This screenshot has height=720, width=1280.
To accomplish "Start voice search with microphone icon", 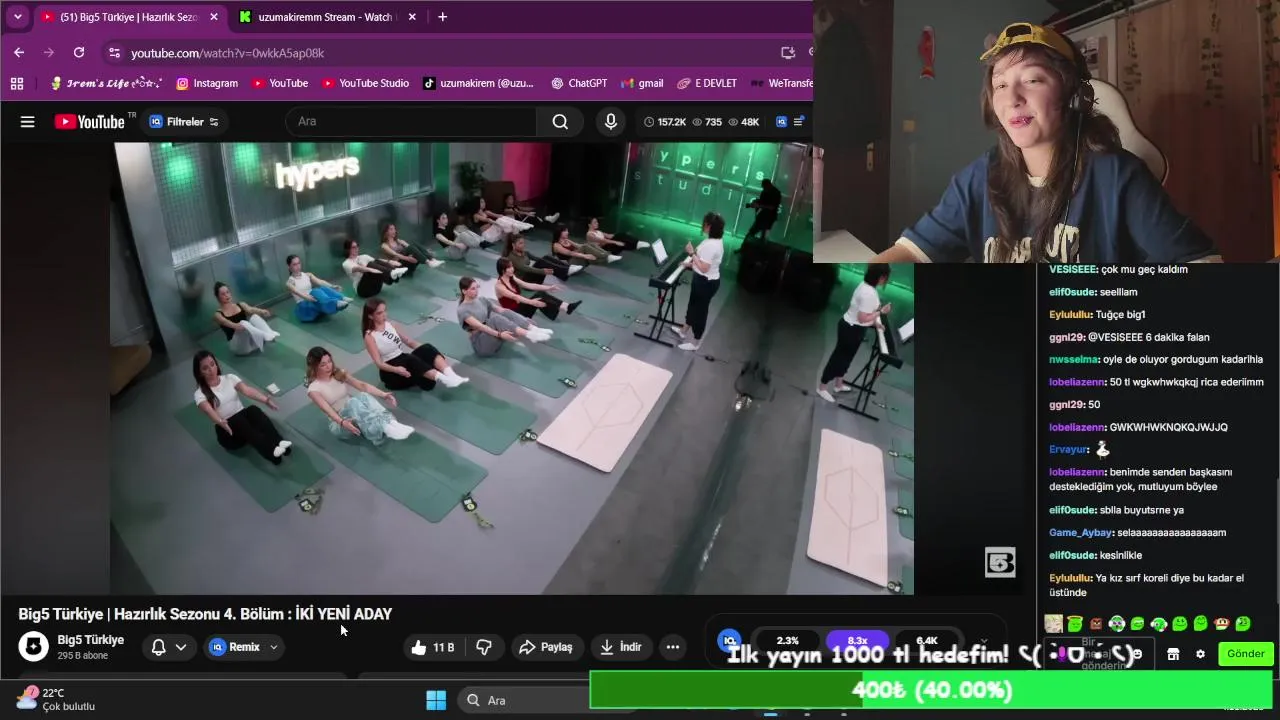I will click(x=611, y=122).
